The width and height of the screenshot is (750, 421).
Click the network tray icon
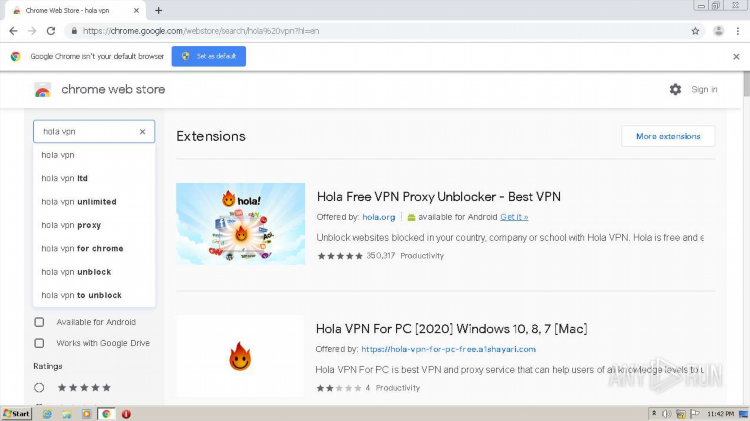[x=680, y=414]
